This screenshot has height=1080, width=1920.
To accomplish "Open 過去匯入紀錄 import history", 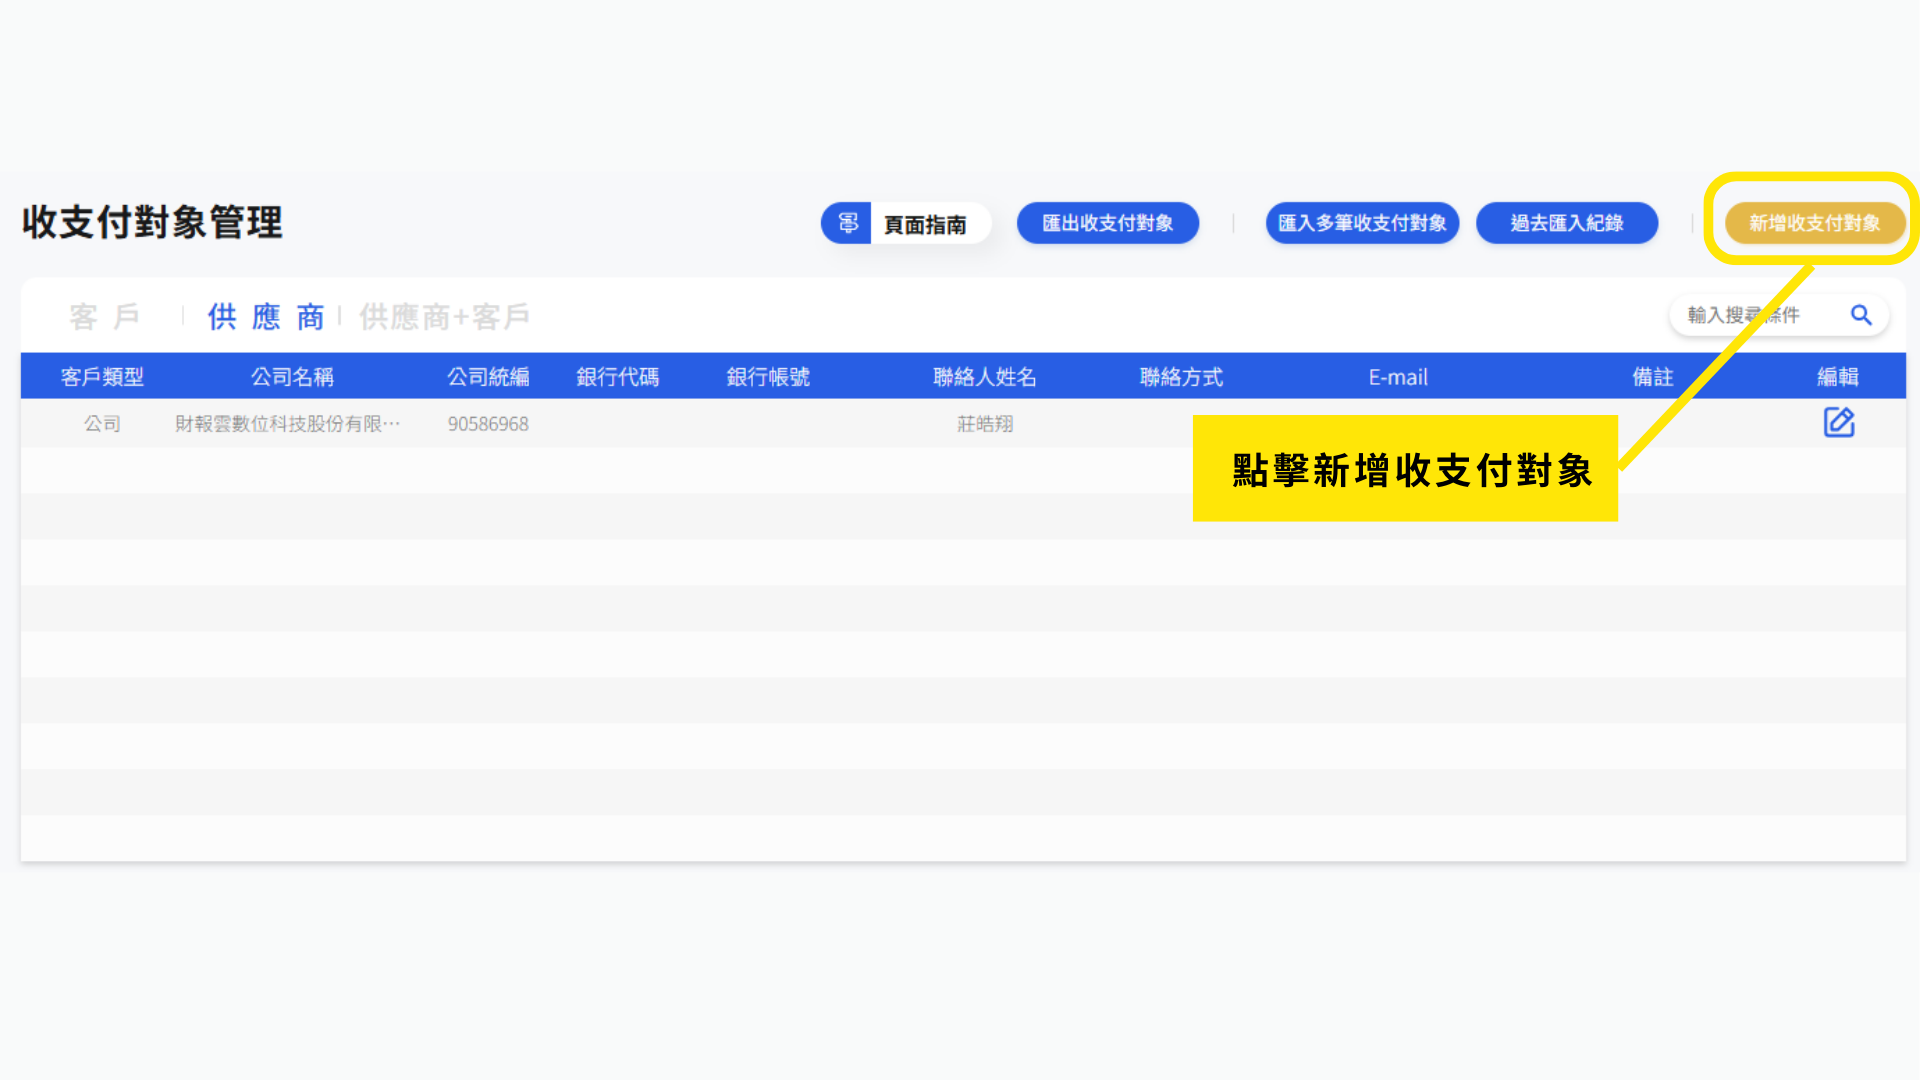I will [1566, 223].
